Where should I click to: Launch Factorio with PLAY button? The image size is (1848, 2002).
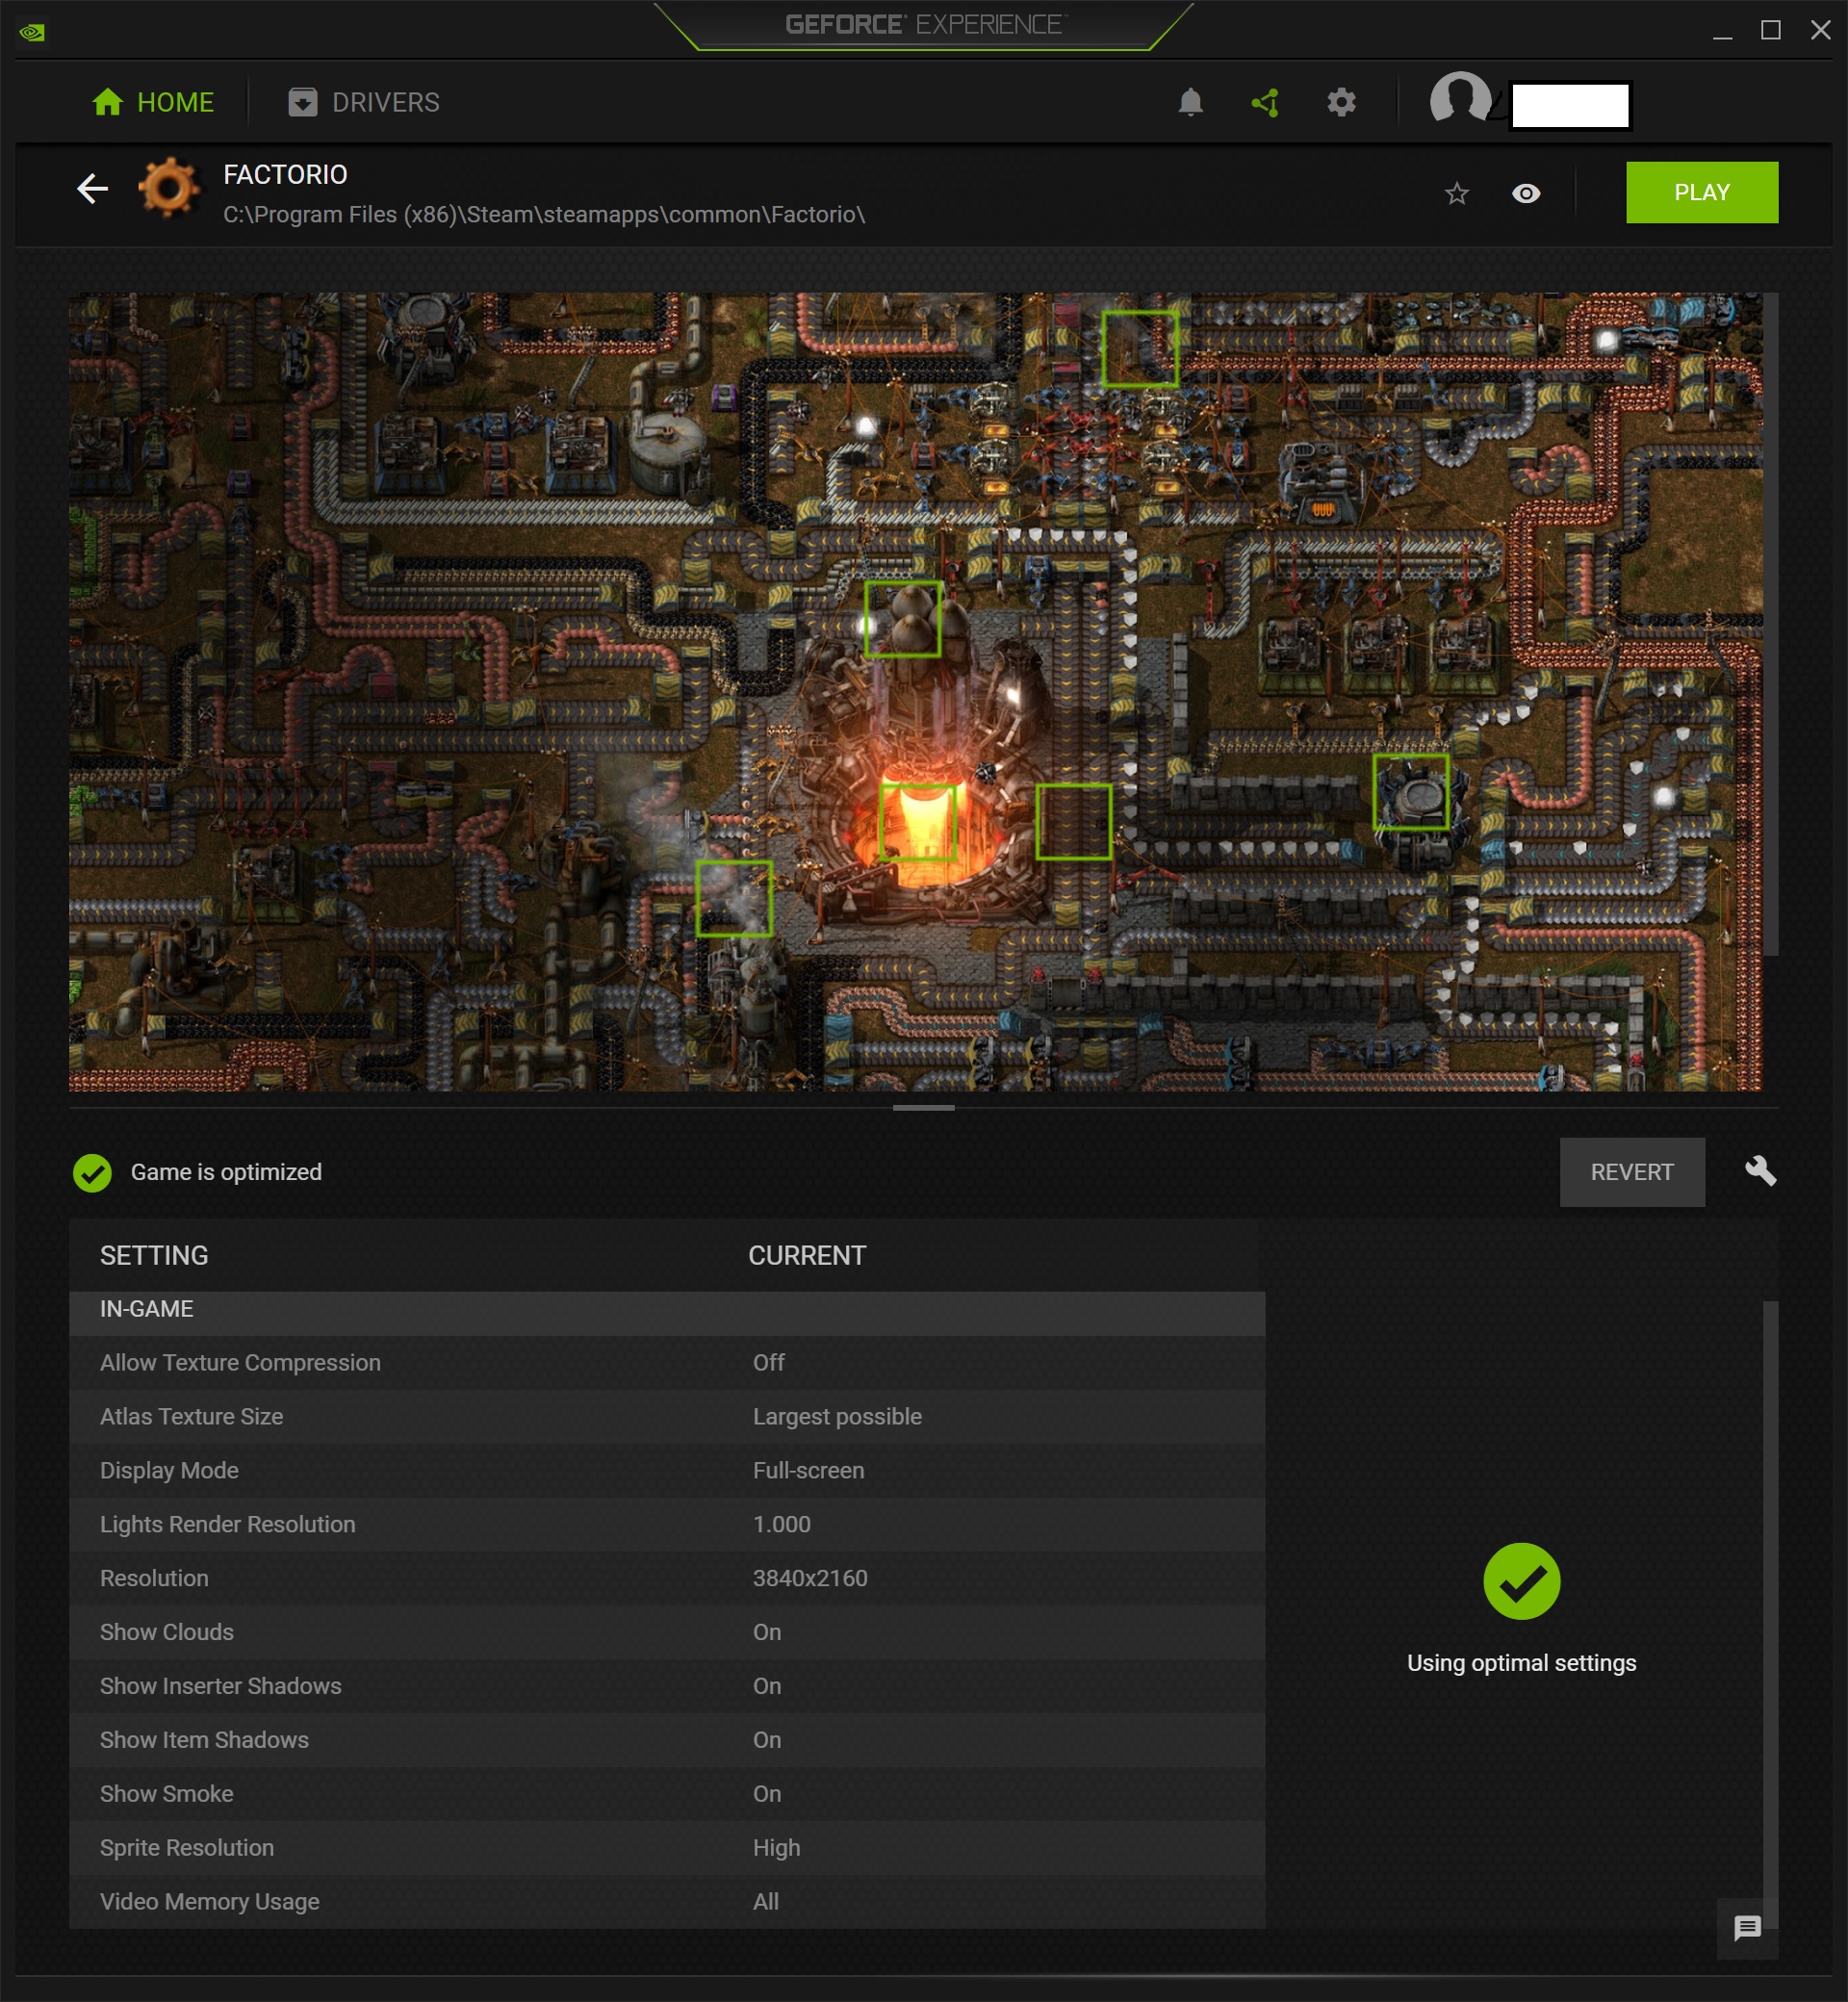1701,192
